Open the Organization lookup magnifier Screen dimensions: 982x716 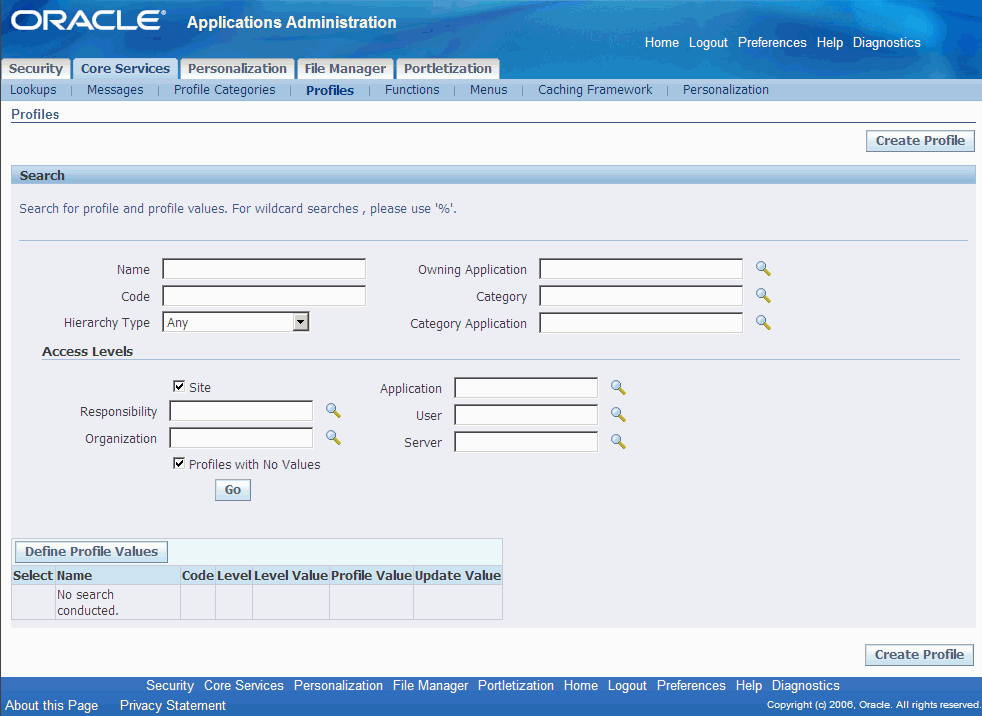tap(333, 438)
